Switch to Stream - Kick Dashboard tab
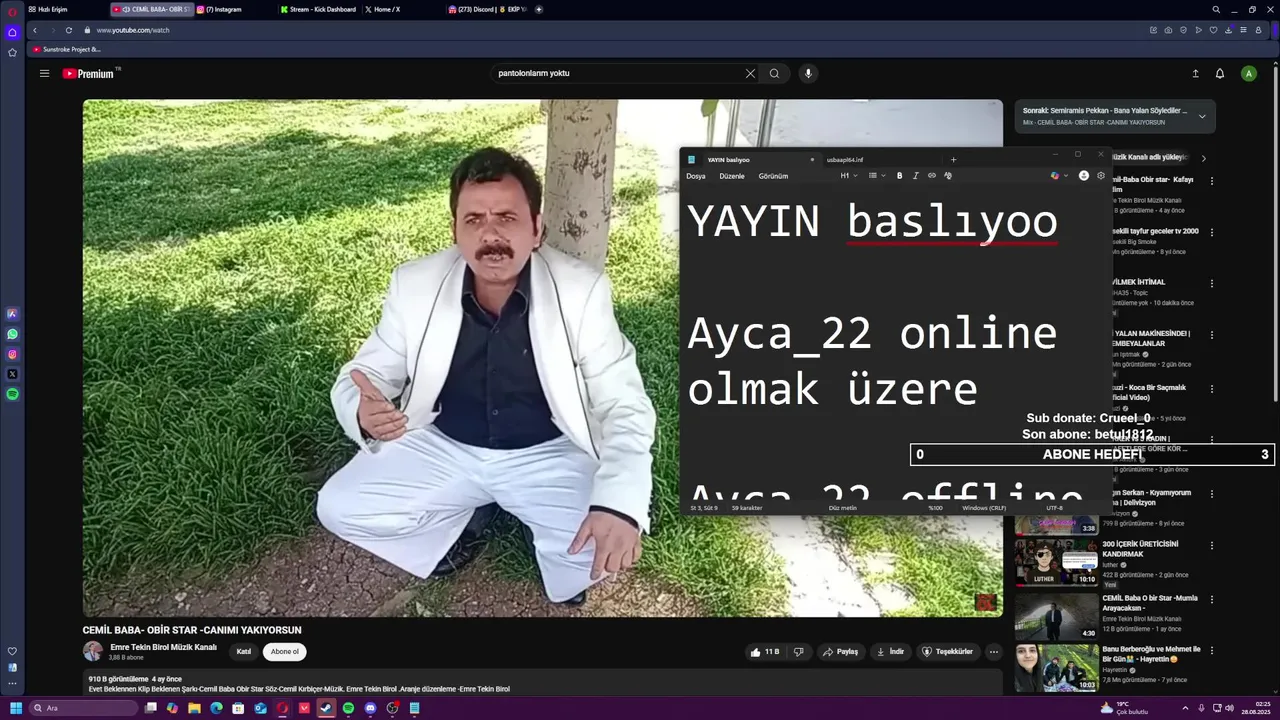The image size is (1280, 720). [322, 9]
